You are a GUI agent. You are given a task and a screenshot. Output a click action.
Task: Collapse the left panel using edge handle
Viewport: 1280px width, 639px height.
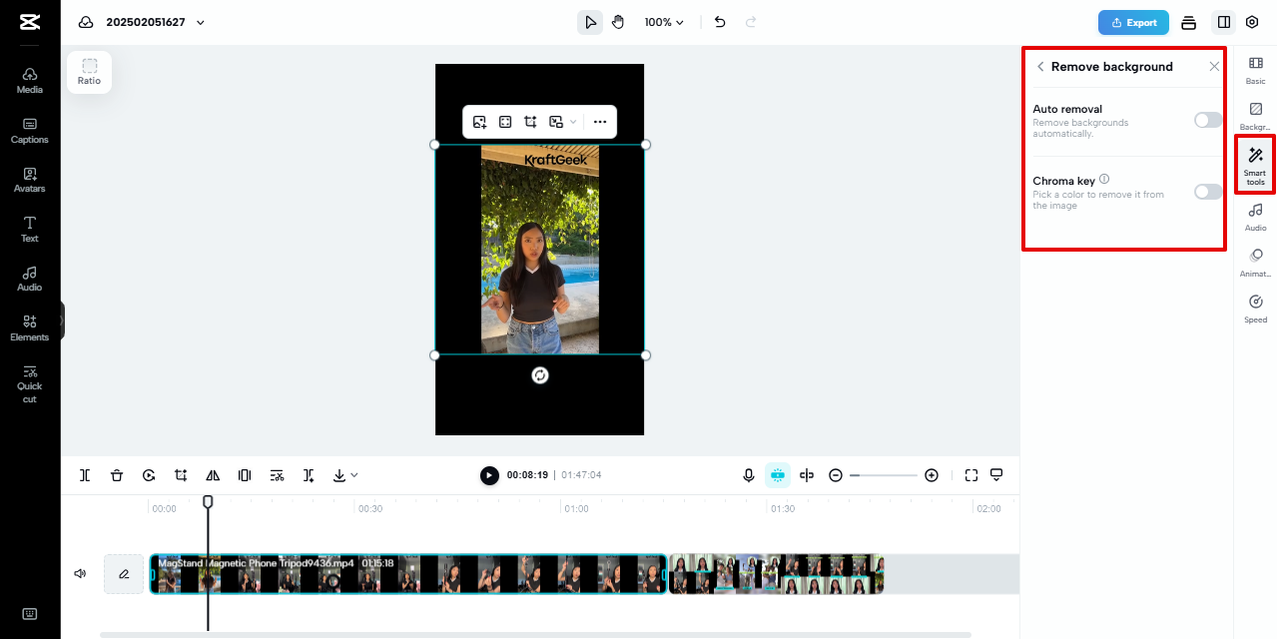(61, 321)
